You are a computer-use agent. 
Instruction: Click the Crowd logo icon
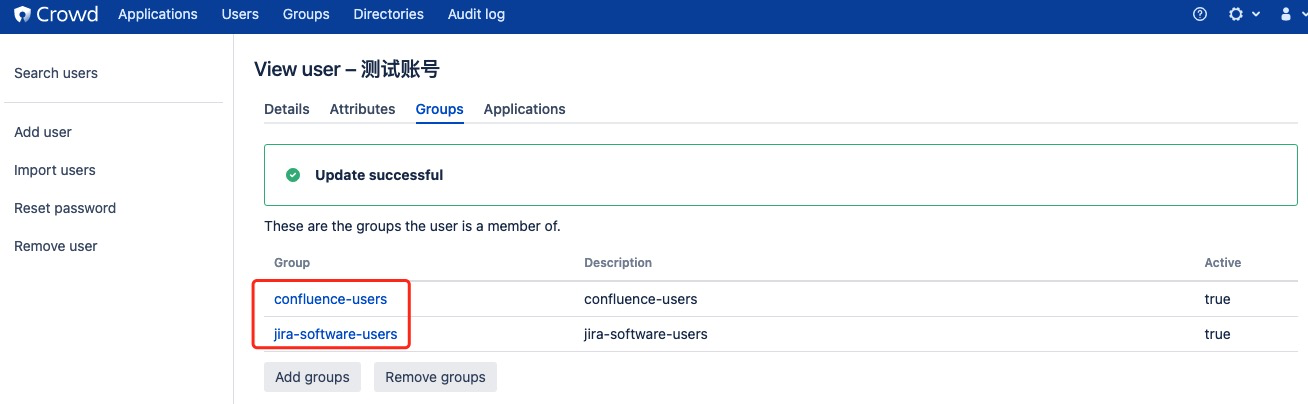point(21,14)
